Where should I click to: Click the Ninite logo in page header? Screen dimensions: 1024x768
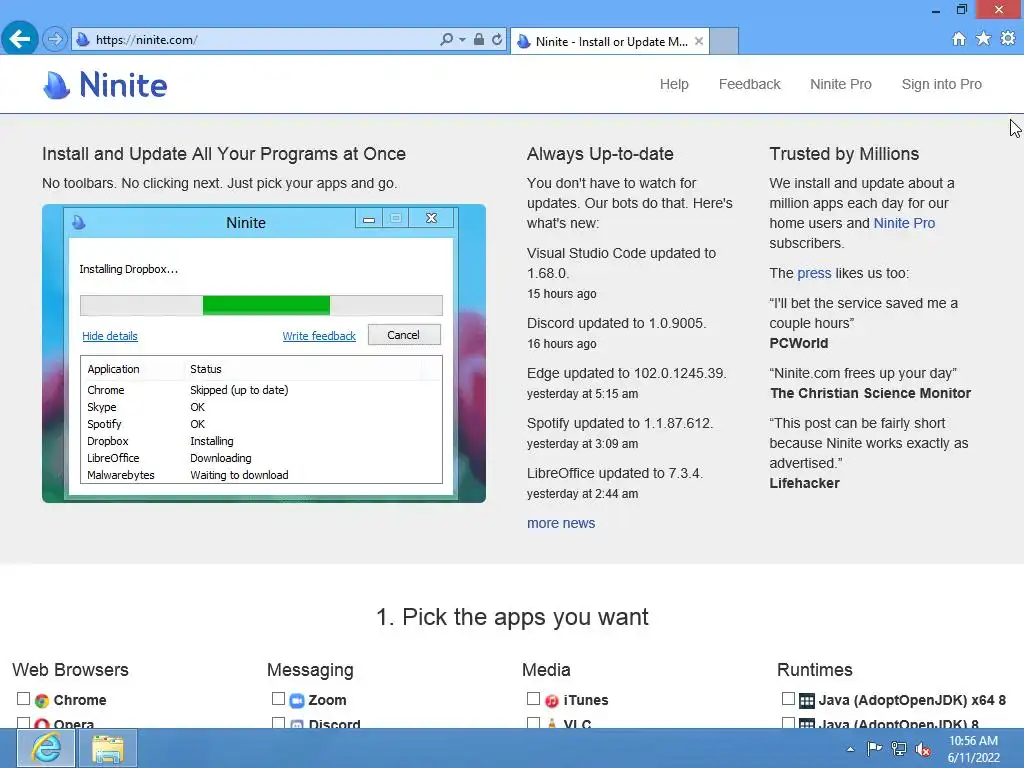tap(105, 85)
